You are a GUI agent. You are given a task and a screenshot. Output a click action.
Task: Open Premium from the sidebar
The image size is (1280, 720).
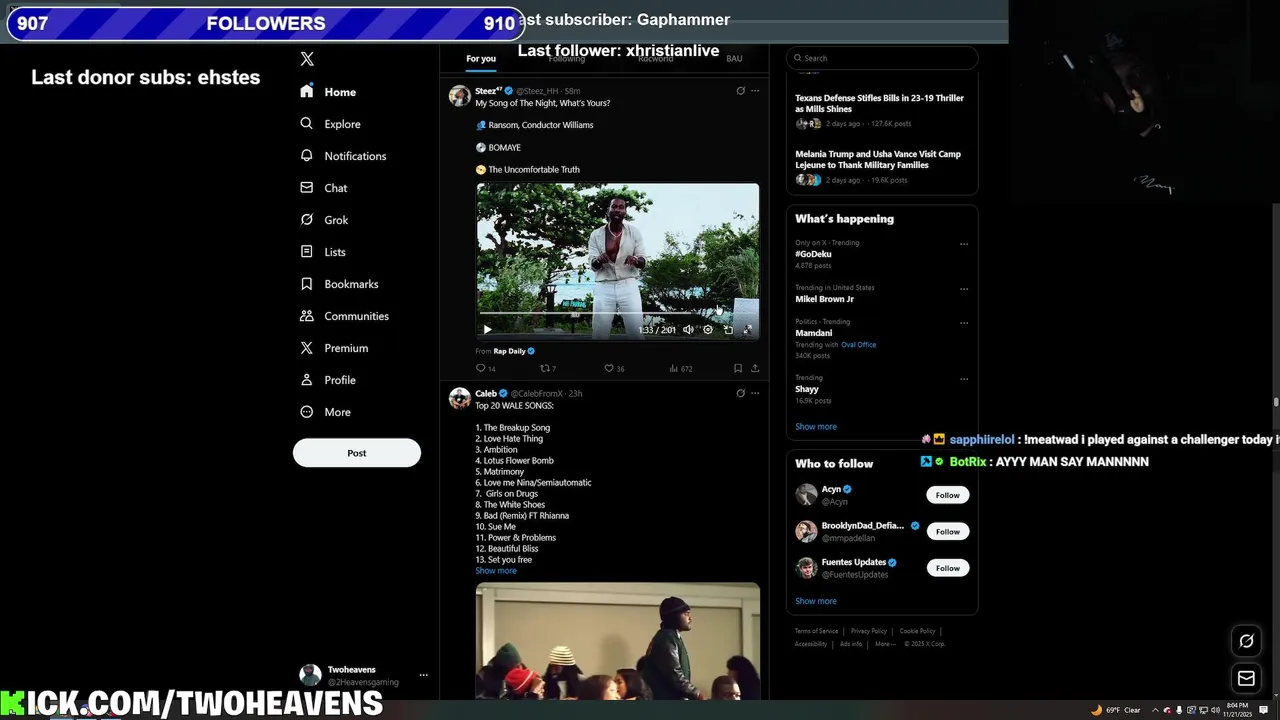click(x=334, y=348)
